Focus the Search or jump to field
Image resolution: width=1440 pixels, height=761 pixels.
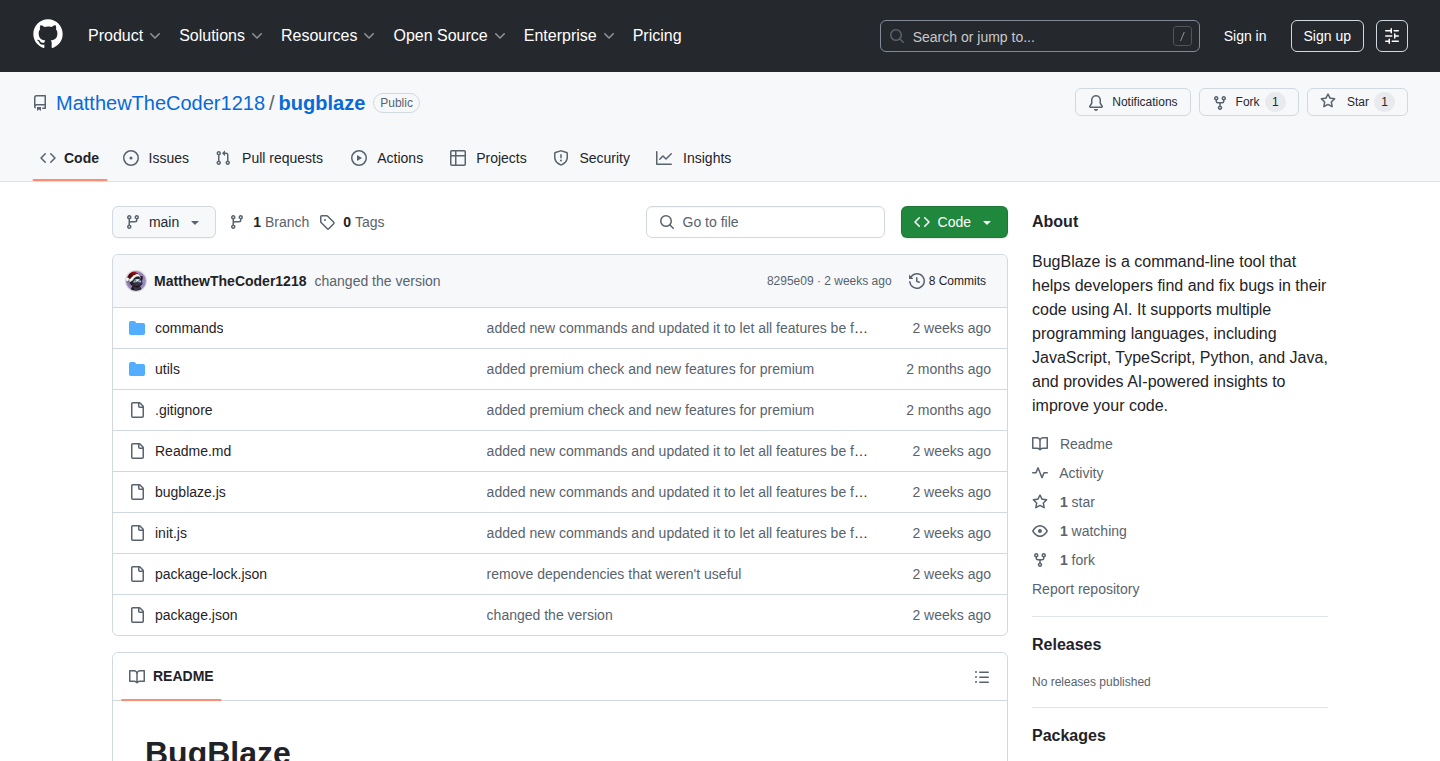tap(1040, 36)
